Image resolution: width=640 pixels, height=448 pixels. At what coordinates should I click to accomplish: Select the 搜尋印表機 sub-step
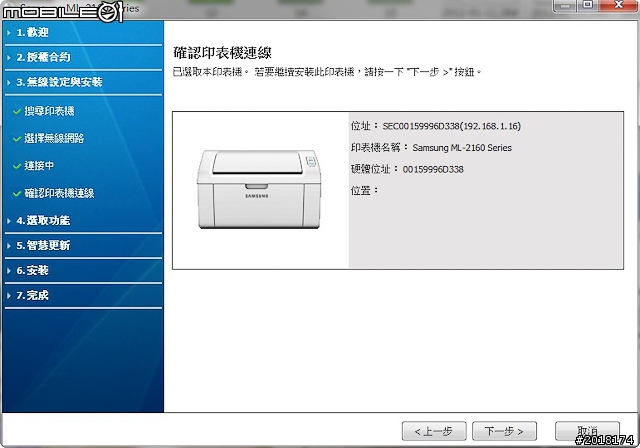pos(49,111)
